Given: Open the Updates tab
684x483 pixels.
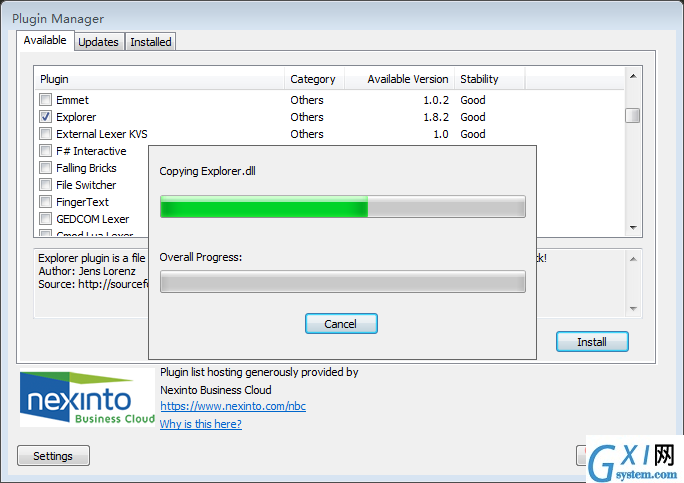Looking at the screenshot, I should coord(99,42).
